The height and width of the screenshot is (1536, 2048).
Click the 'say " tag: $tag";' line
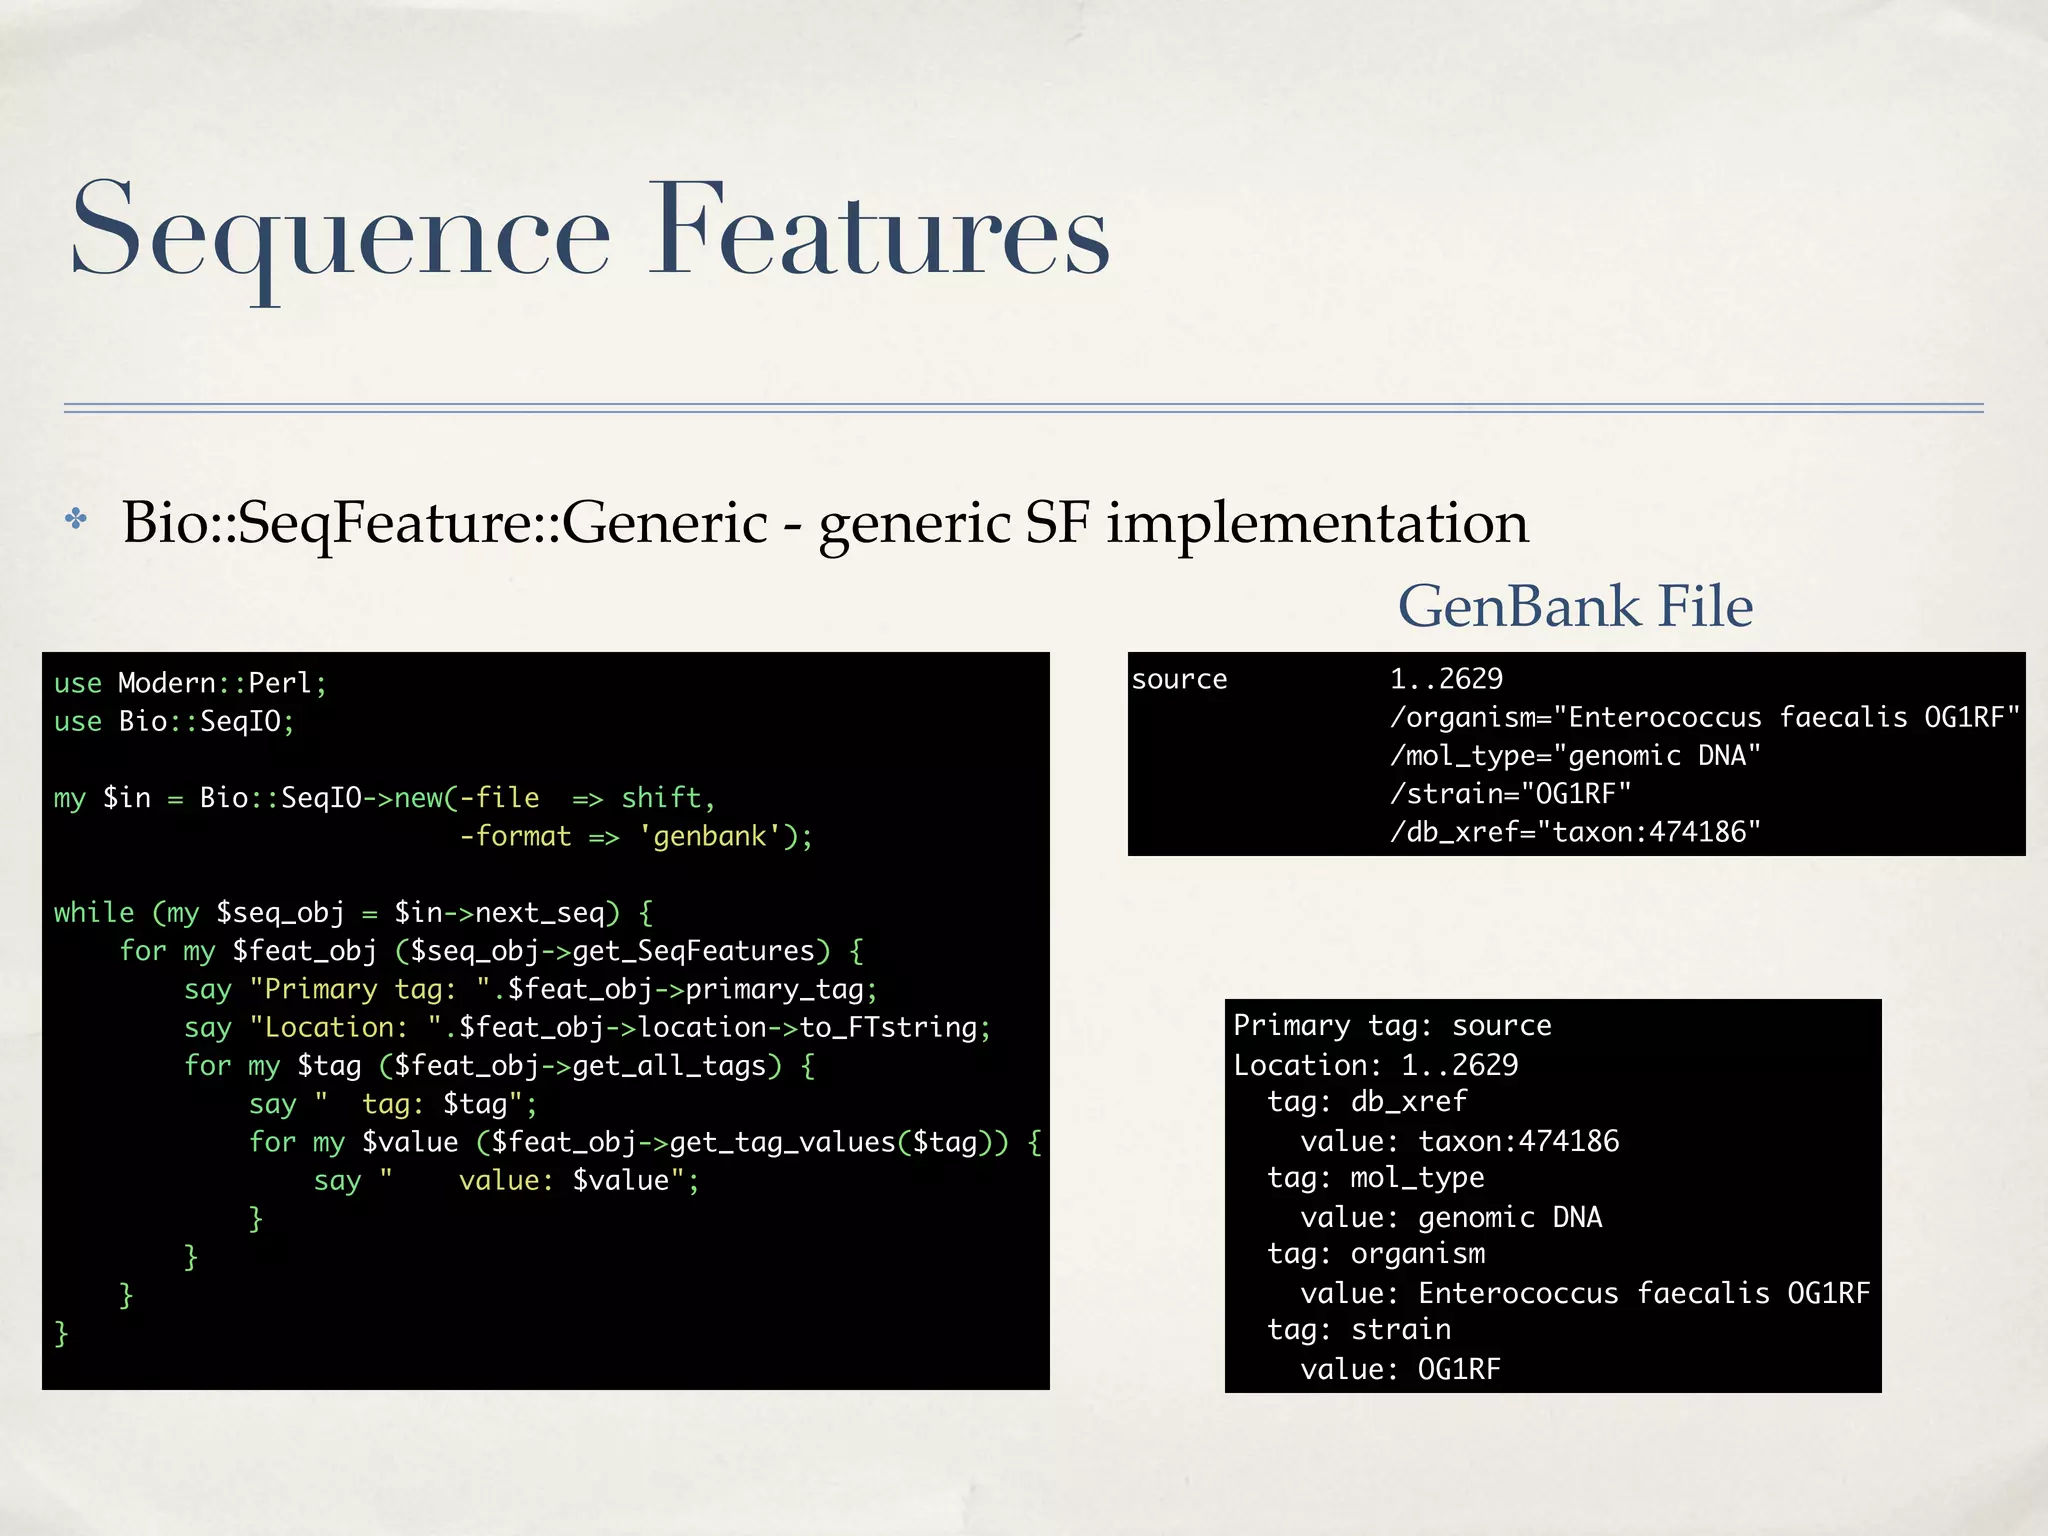coord(394,1104)
